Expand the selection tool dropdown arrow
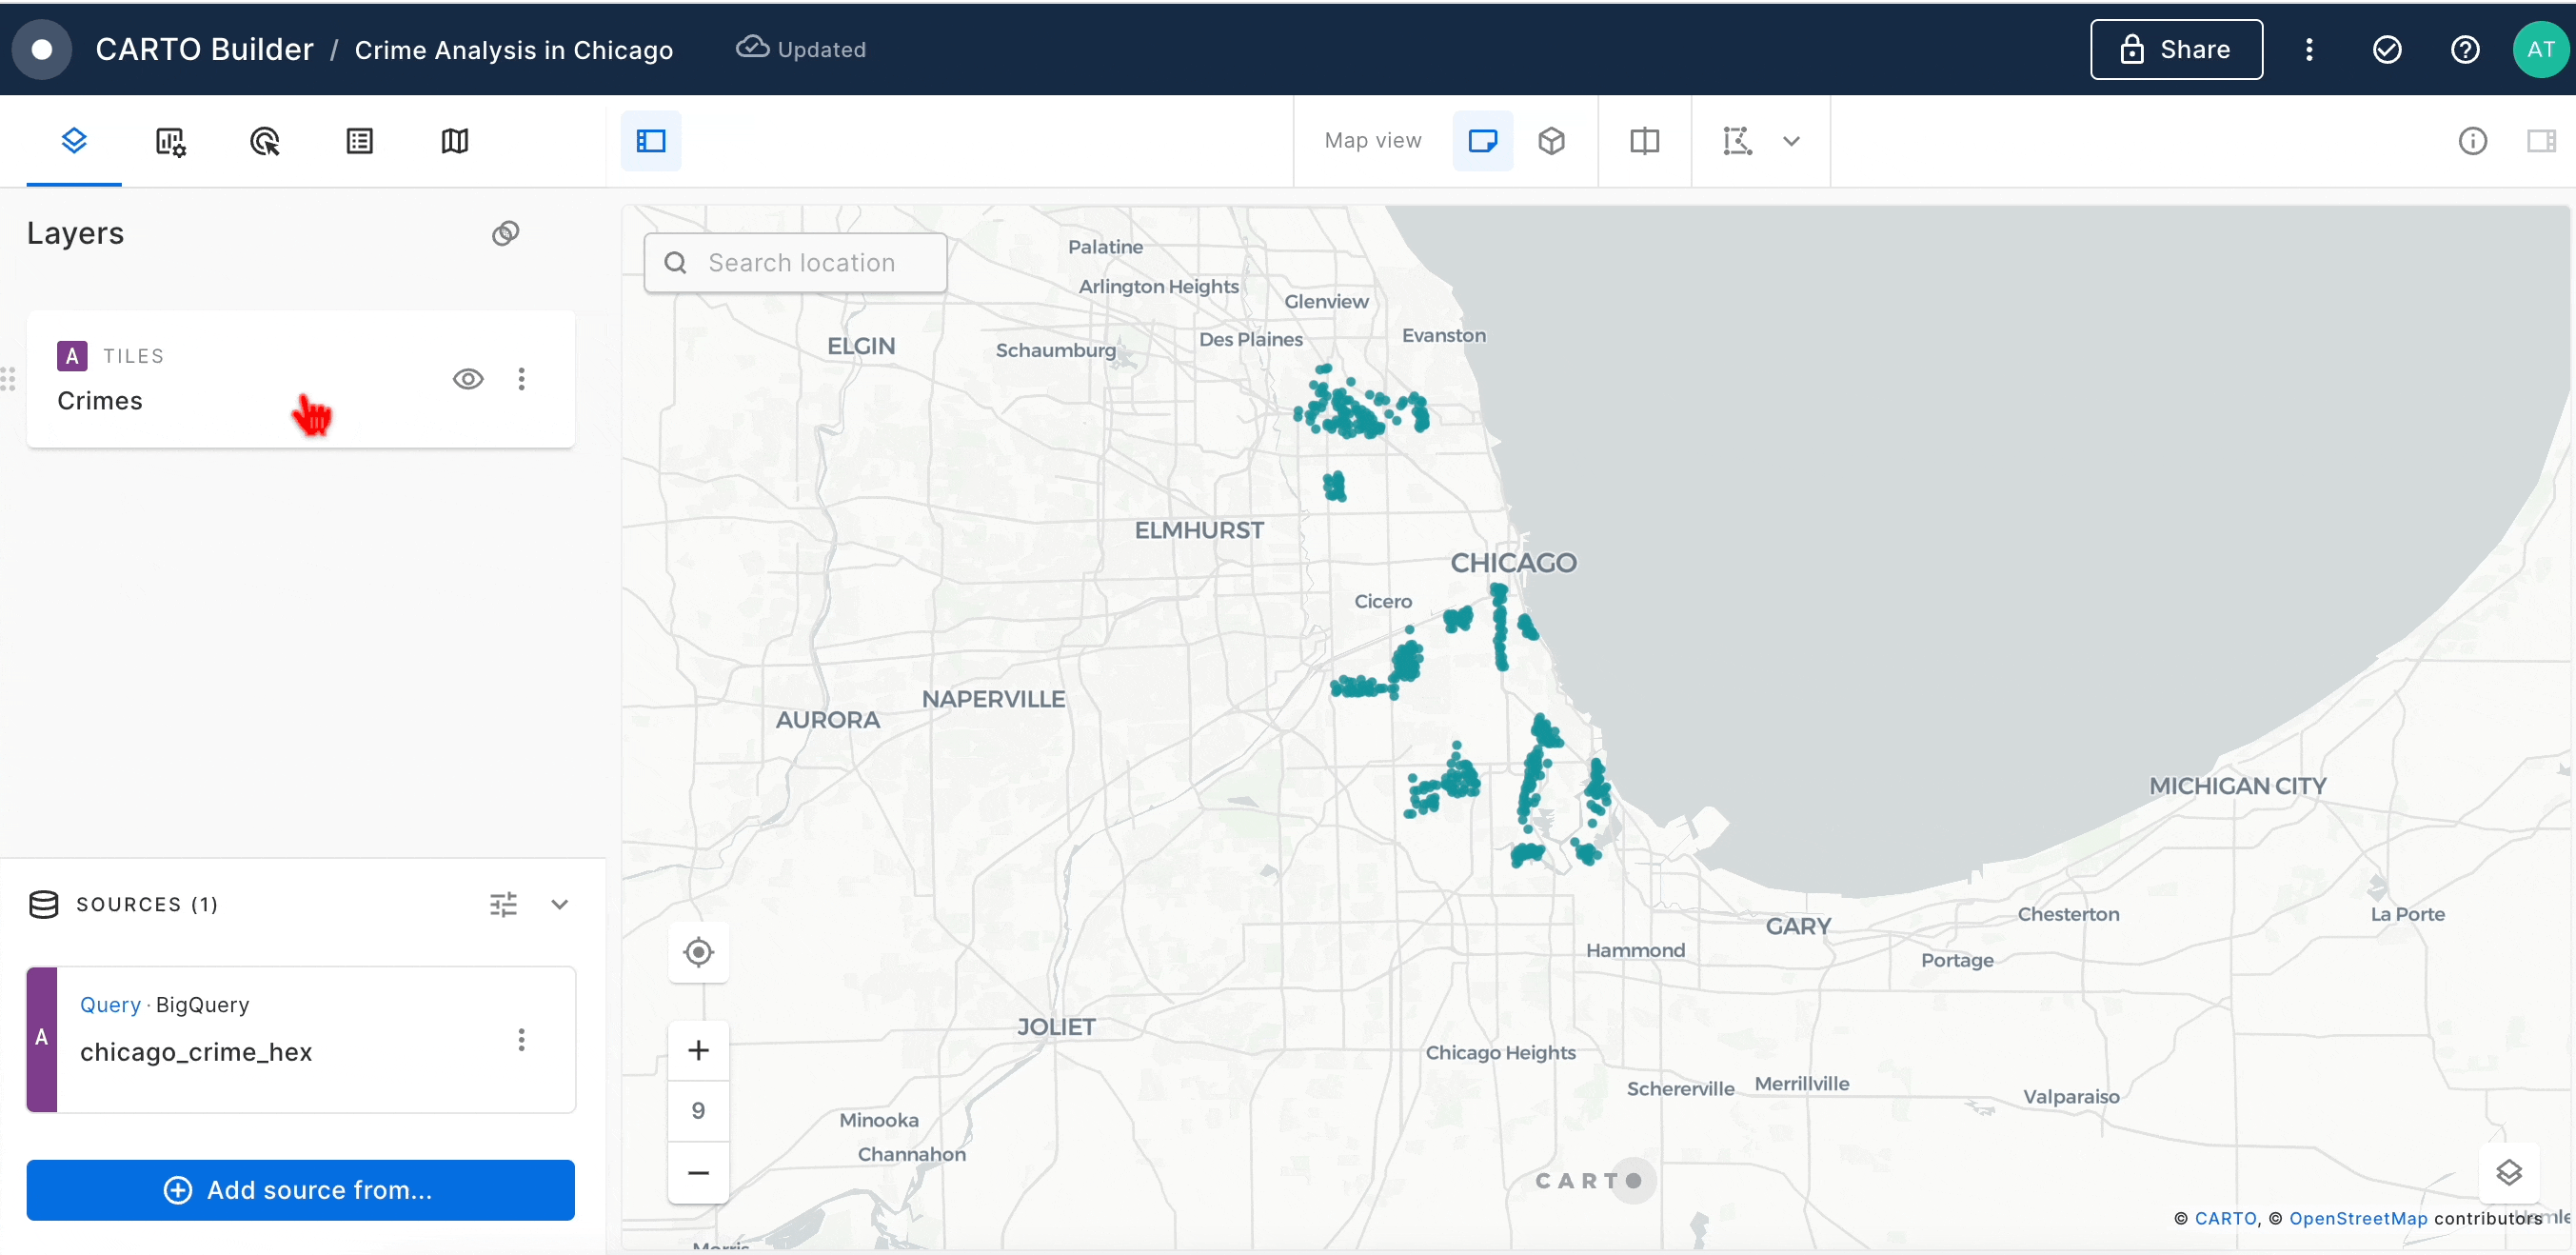Screen dimensions: 2576x1255 1791,141
